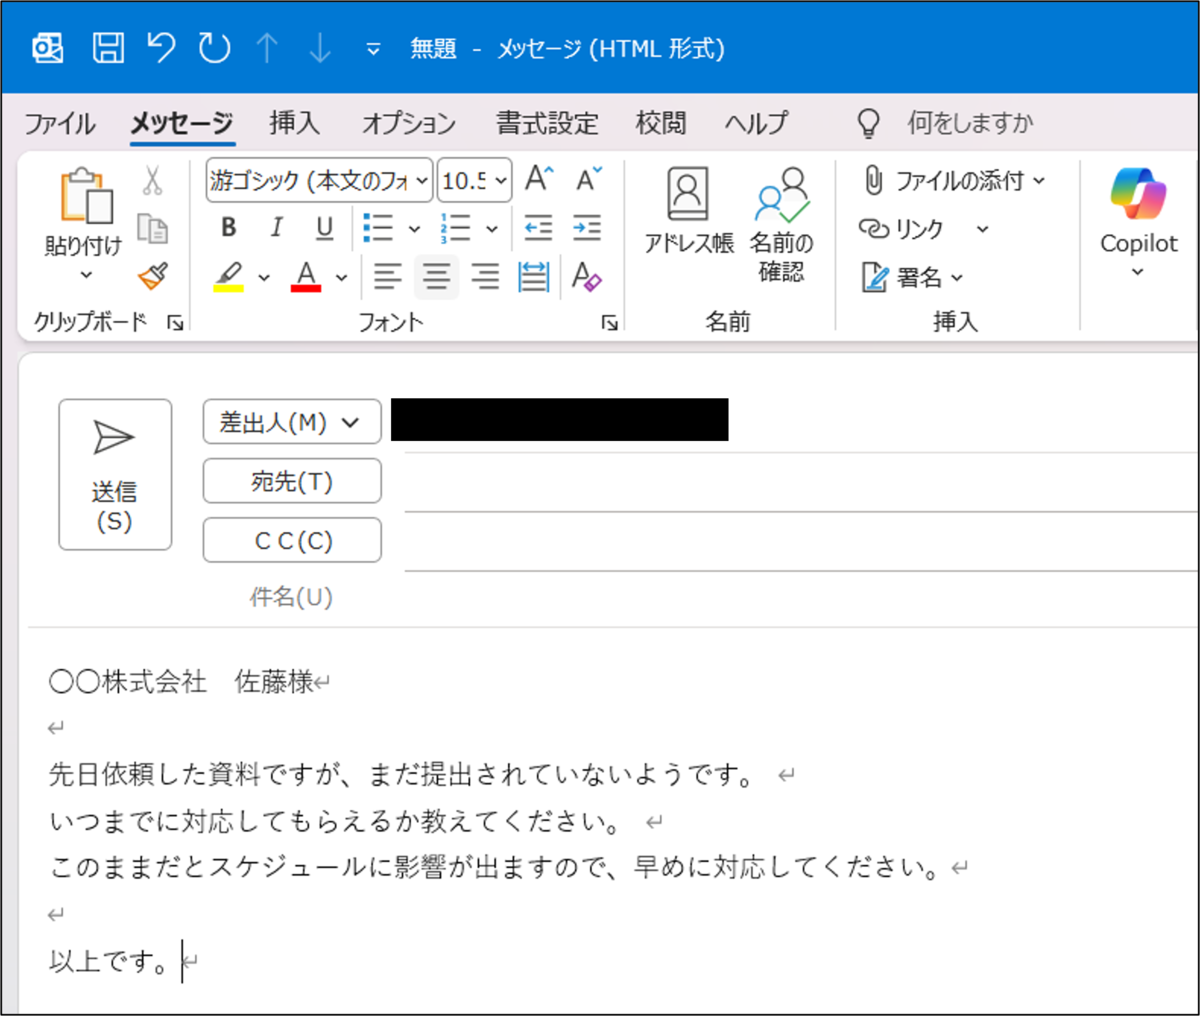
Task: Switch to the オプション tab
Action: [409, 123]
